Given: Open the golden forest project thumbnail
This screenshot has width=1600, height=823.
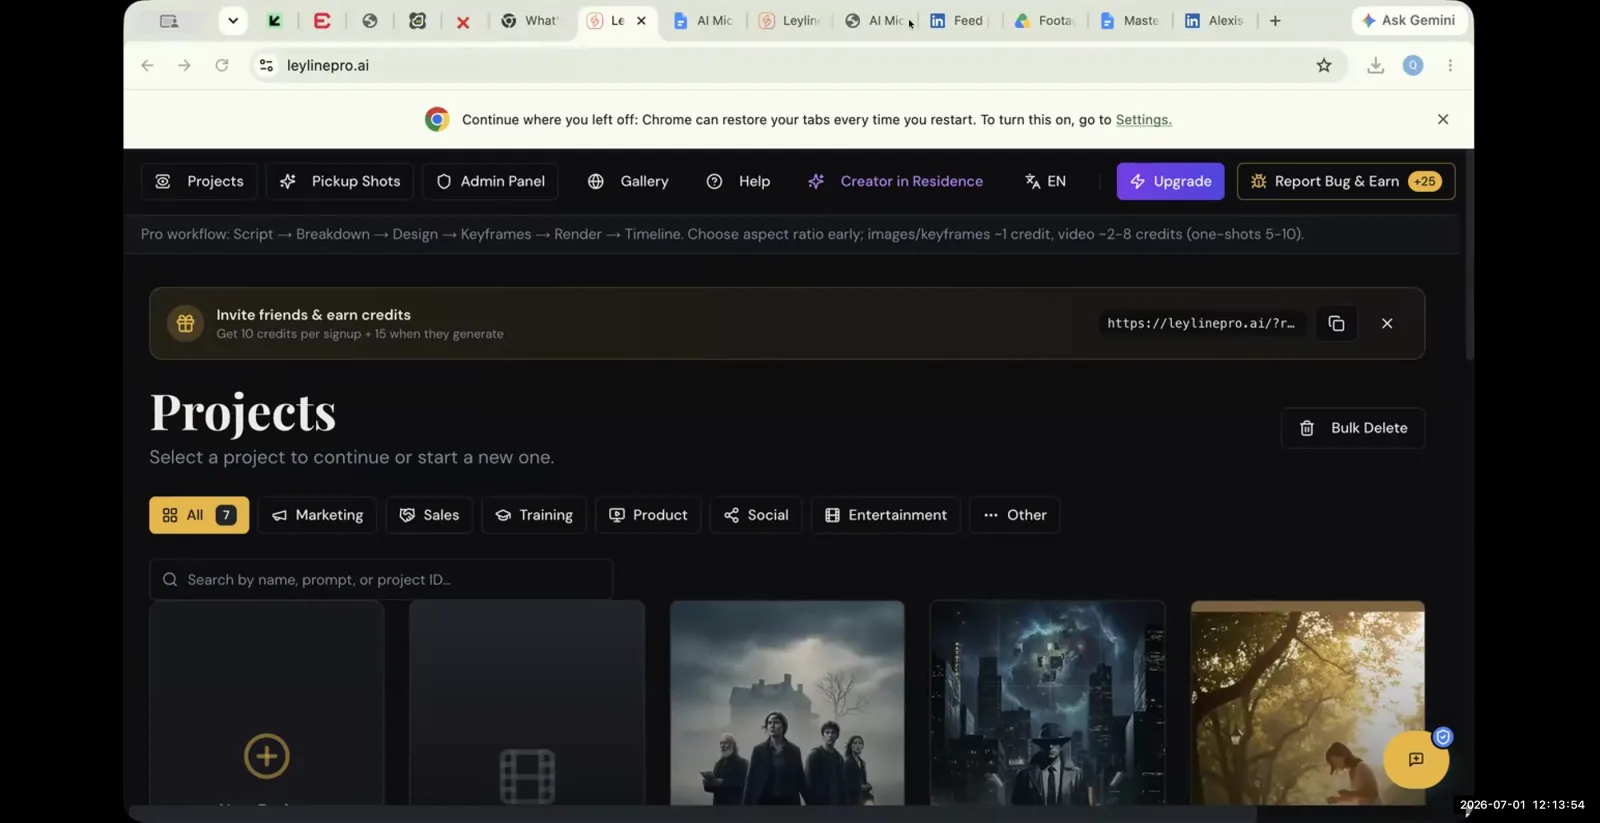Looking at the screenshot, I should click(x=1308, y=703).
